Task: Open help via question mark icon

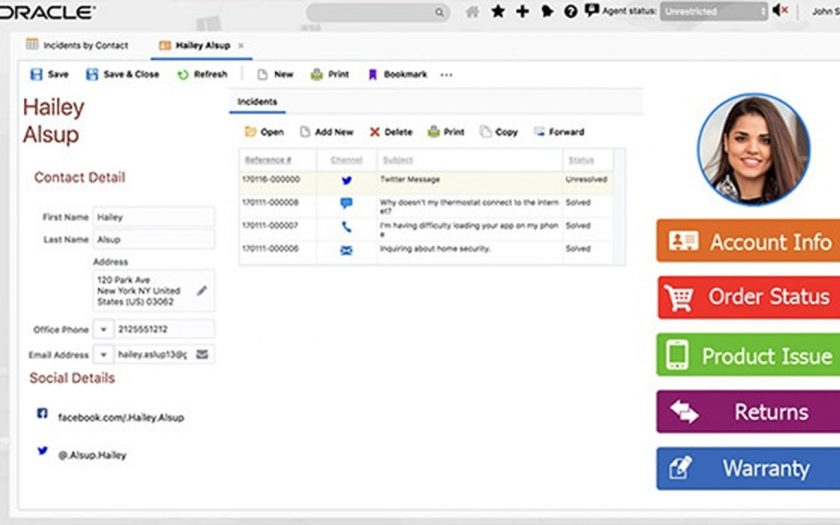Action: [571, 11]
